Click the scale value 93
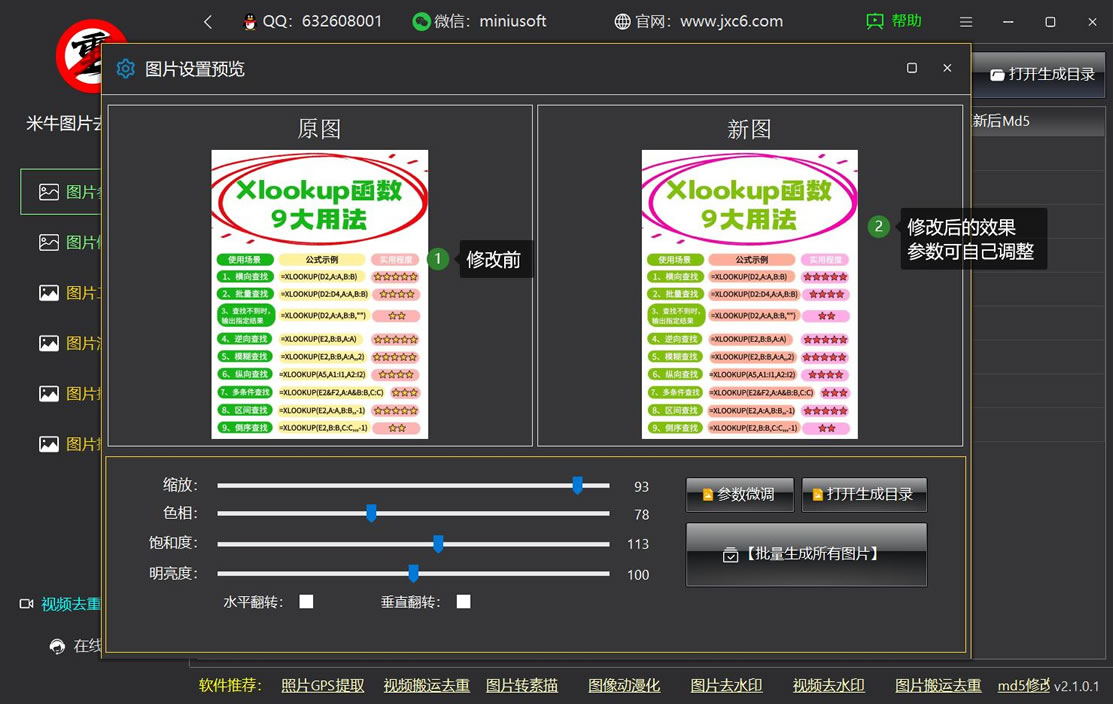The width and height of the screenshot is (1113, 704). click(x=642, y=487)
